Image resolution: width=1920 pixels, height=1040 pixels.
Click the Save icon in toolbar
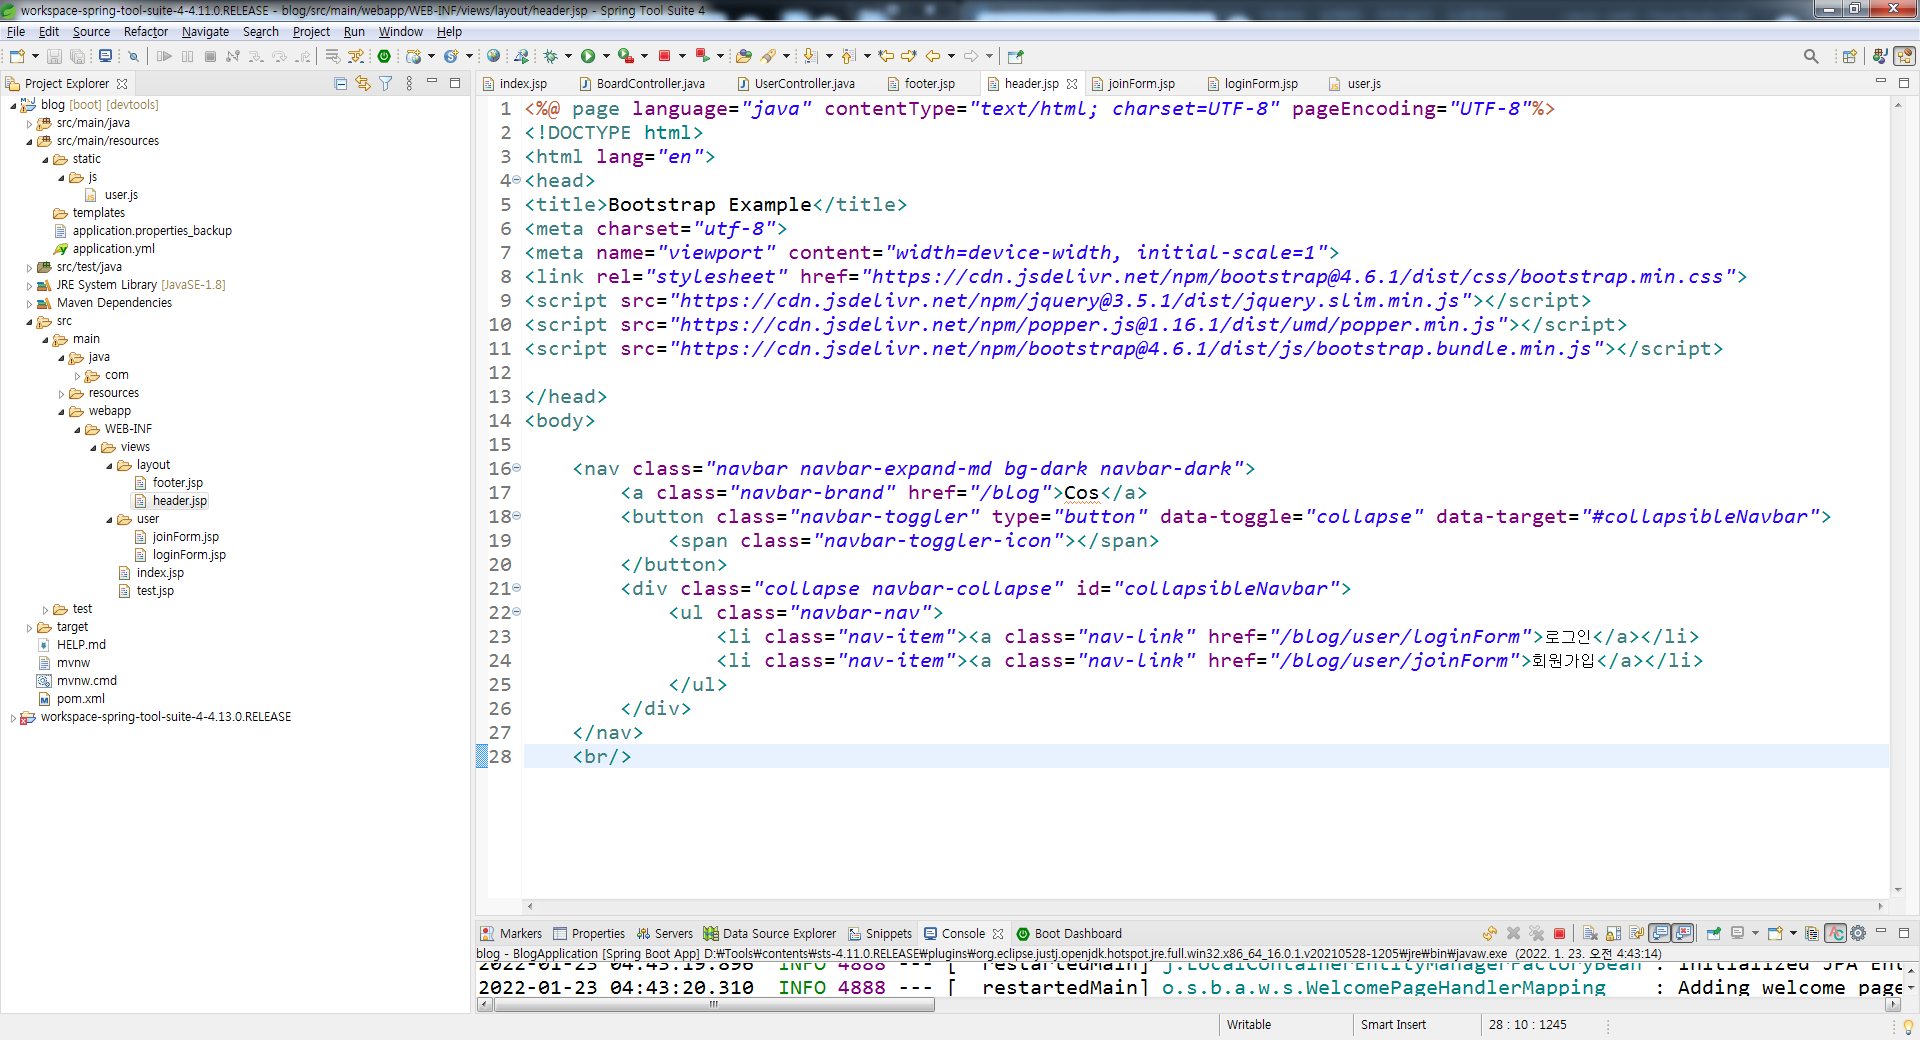point(55,56)
